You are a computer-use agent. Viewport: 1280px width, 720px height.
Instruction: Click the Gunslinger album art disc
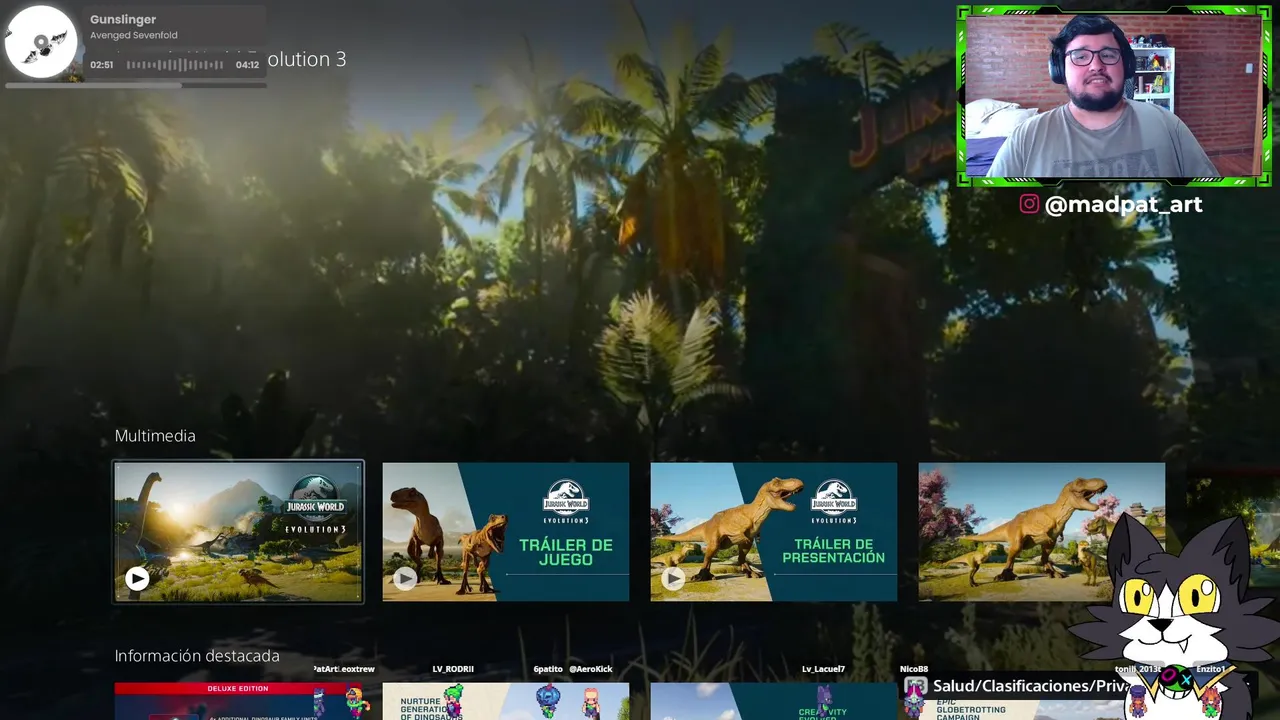point(41,42)
